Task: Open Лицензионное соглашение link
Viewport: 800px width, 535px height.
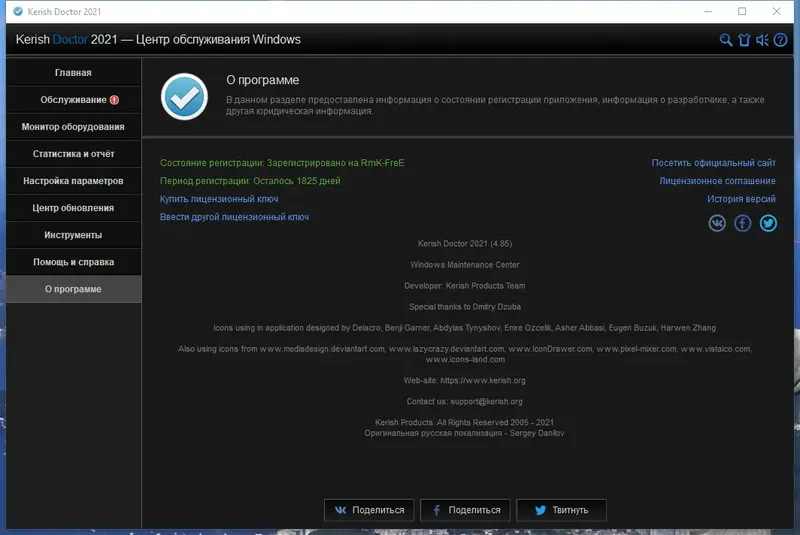Action: pyautogui.click(x=717, y=181)
